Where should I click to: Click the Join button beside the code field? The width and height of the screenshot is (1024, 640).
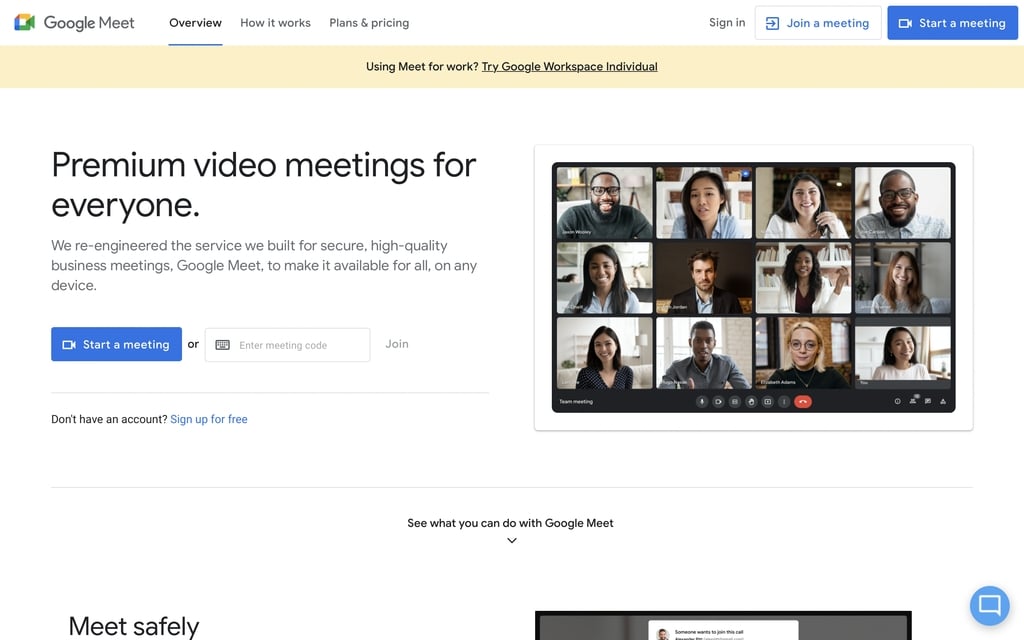(397, 344)
